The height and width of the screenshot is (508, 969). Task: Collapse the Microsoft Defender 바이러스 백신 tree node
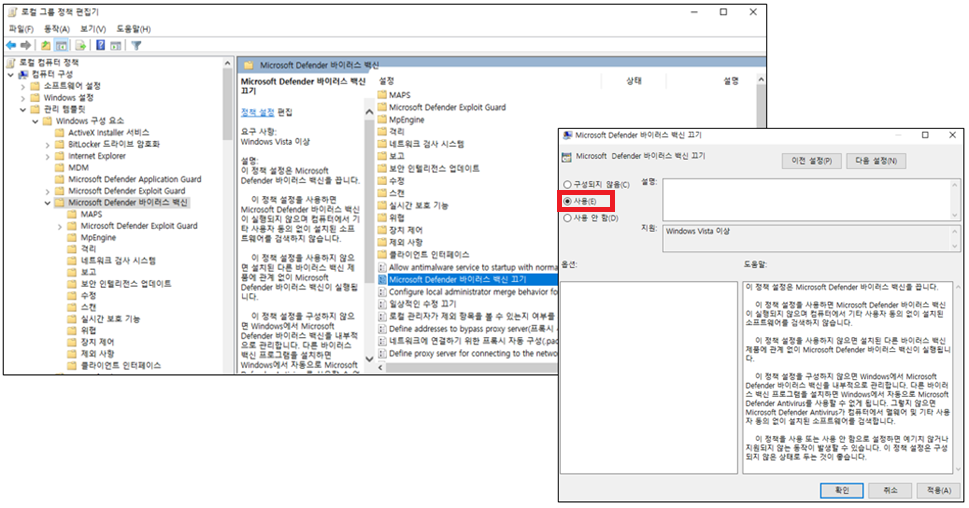click(x=48, y=203)
